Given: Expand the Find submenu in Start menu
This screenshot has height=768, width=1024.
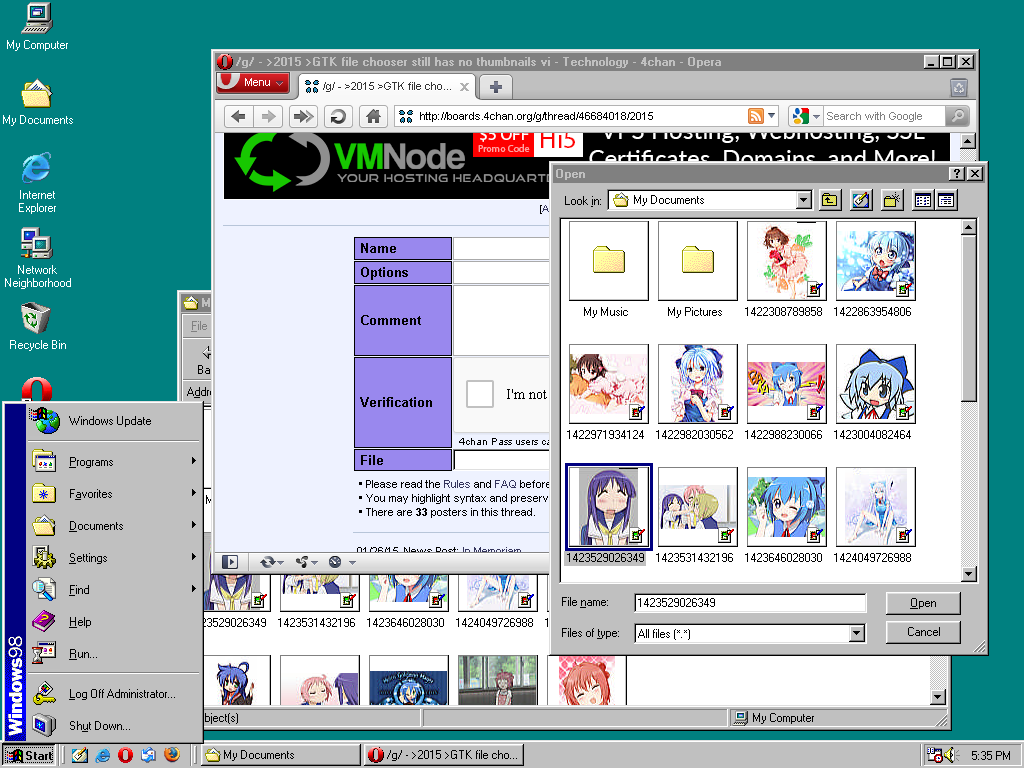Looking at the screenshot, I should tap(114, 590).
